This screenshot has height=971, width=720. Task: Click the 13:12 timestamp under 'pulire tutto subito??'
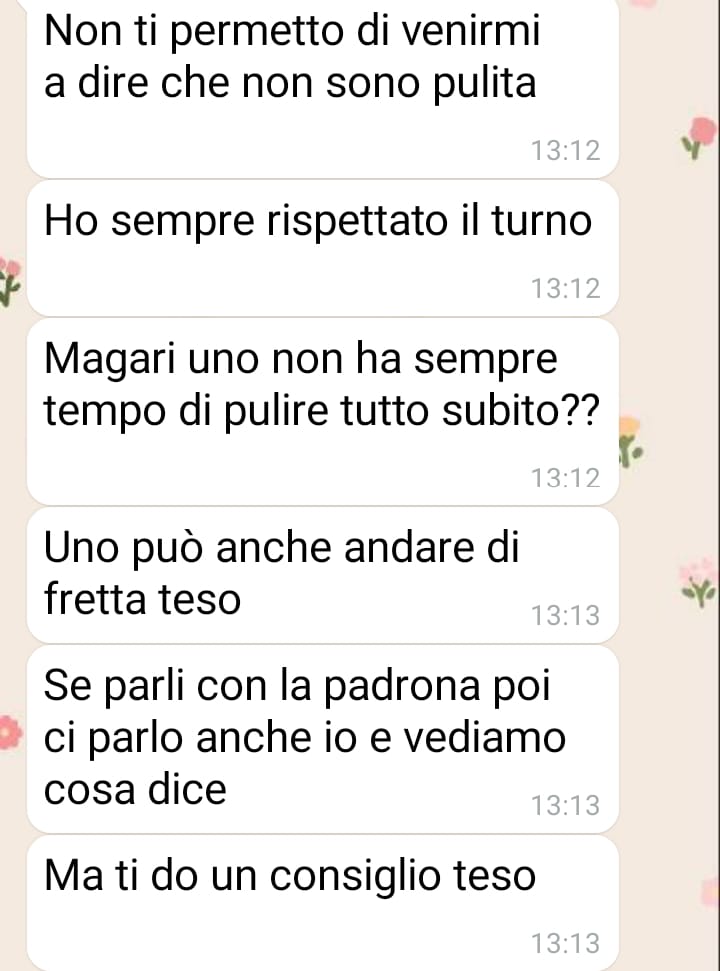point(566,478)
